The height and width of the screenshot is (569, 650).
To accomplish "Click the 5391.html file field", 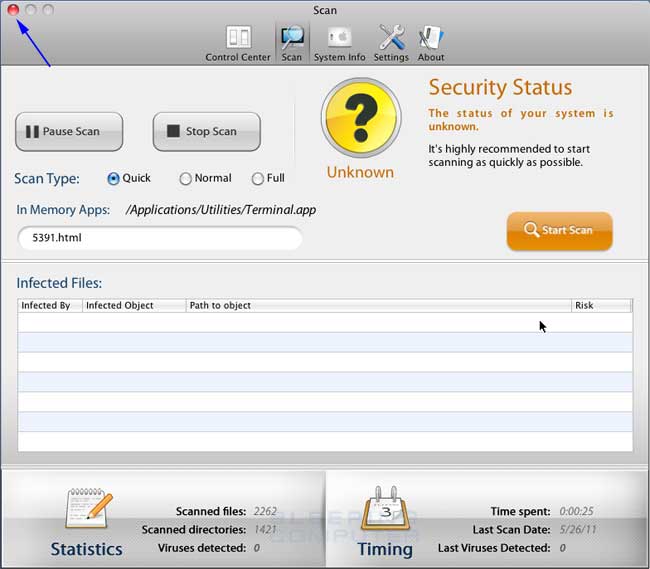I will (160, 238).
